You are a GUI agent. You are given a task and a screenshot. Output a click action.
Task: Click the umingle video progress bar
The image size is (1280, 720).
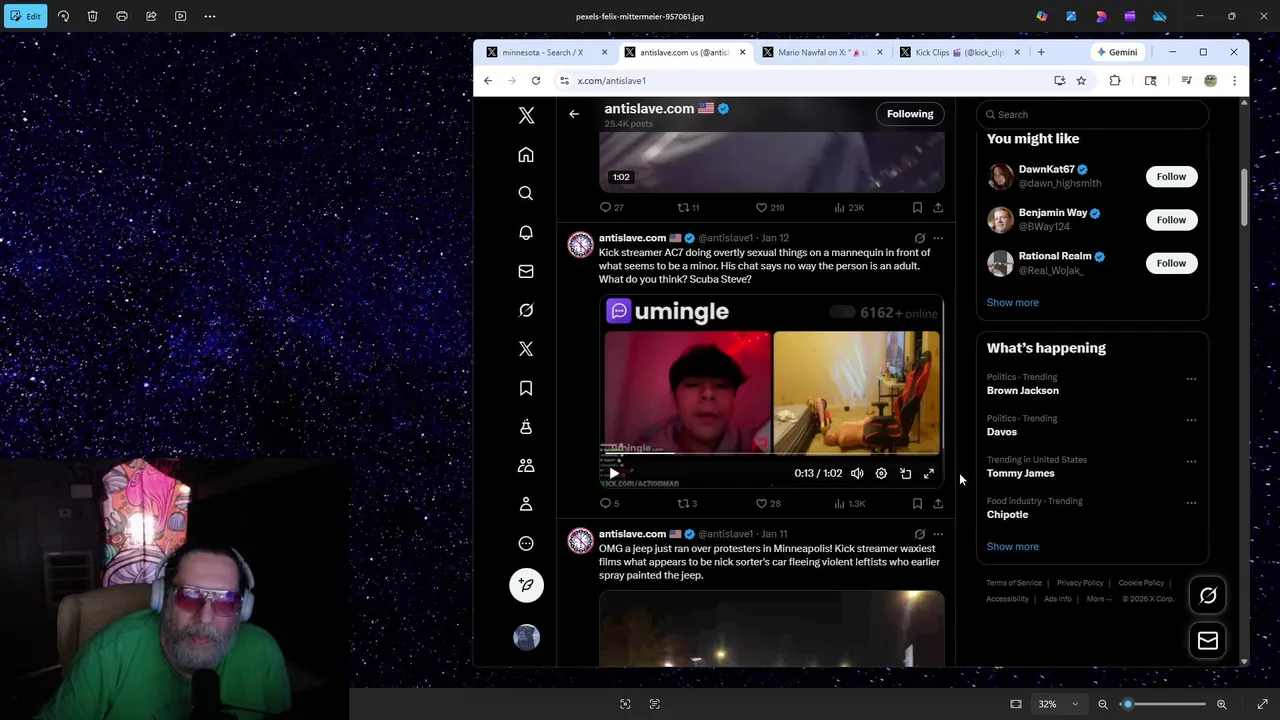[771, 454]
